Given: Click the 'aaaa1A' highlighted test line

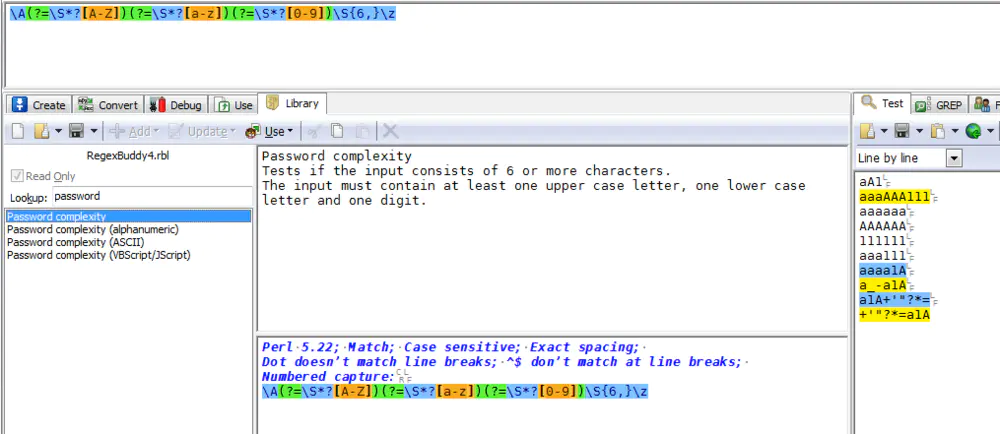Looking at the screenshot, I should [x=883, y=270].
